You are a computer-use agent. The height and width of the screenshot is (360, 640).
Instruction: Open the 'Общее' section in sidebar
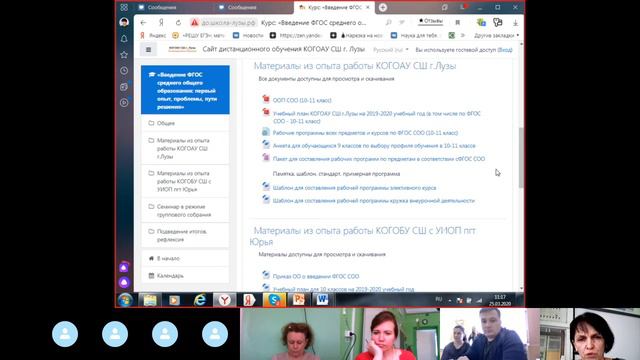click(185, 123)
